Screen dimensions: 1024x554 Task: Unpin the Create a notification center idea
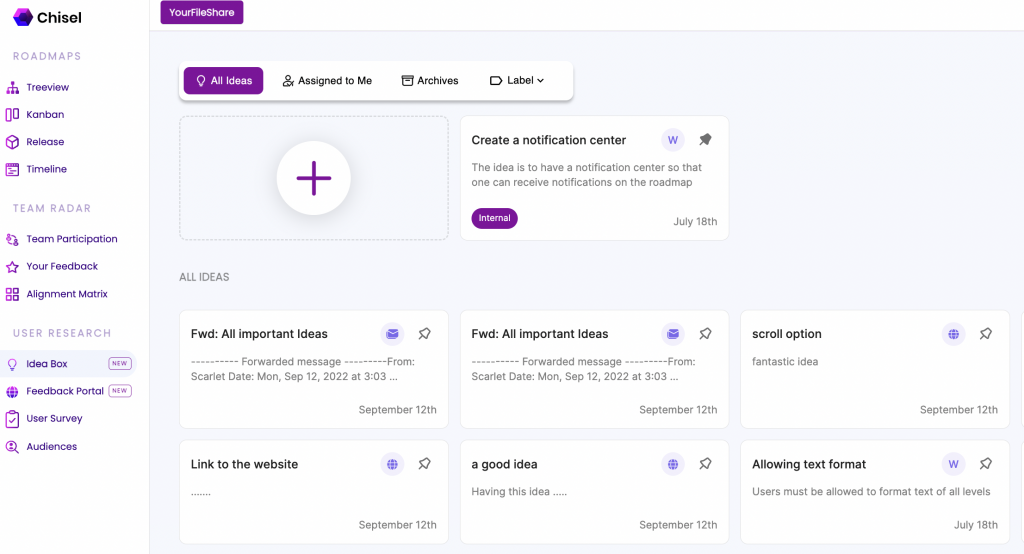pyautogui.click(x=705, y=140)
